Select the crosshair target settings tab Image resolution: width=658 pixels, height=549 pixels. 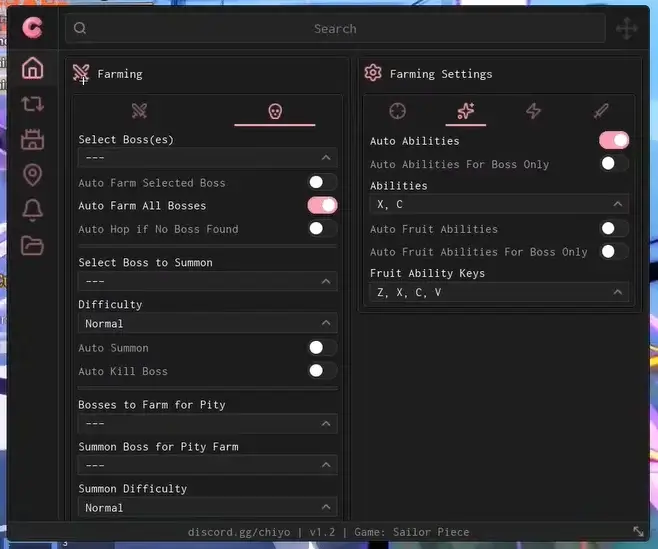click(x=397, y=111)
